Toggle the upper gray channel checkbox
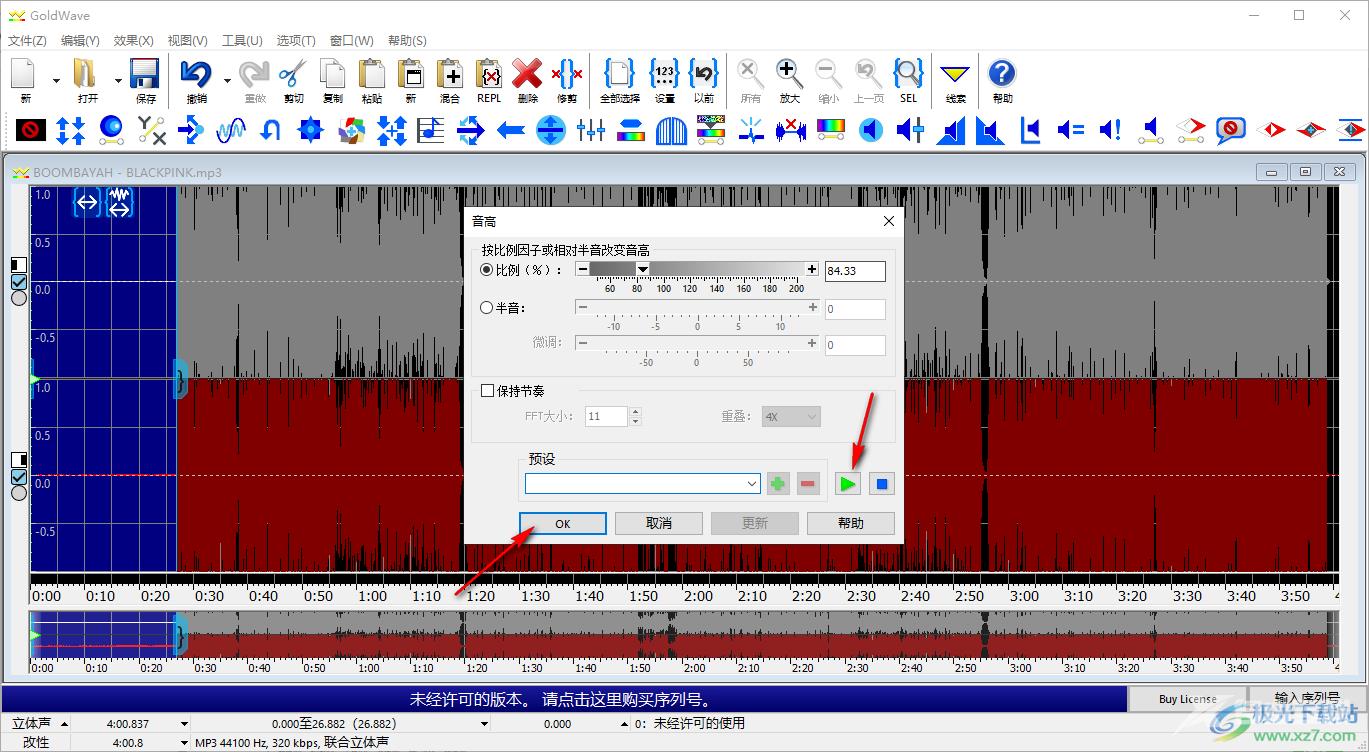Image resolution: width=1369 pixels, height=752 pixels. click(x=19, y=282)
